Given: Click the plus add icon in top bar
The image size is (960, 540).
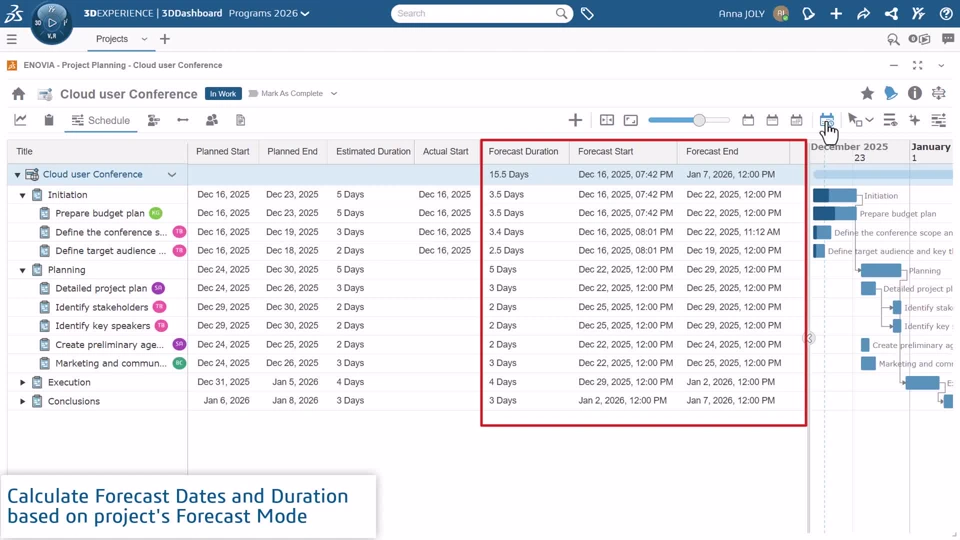Looking at the screenshot, I should pos(836,13).
